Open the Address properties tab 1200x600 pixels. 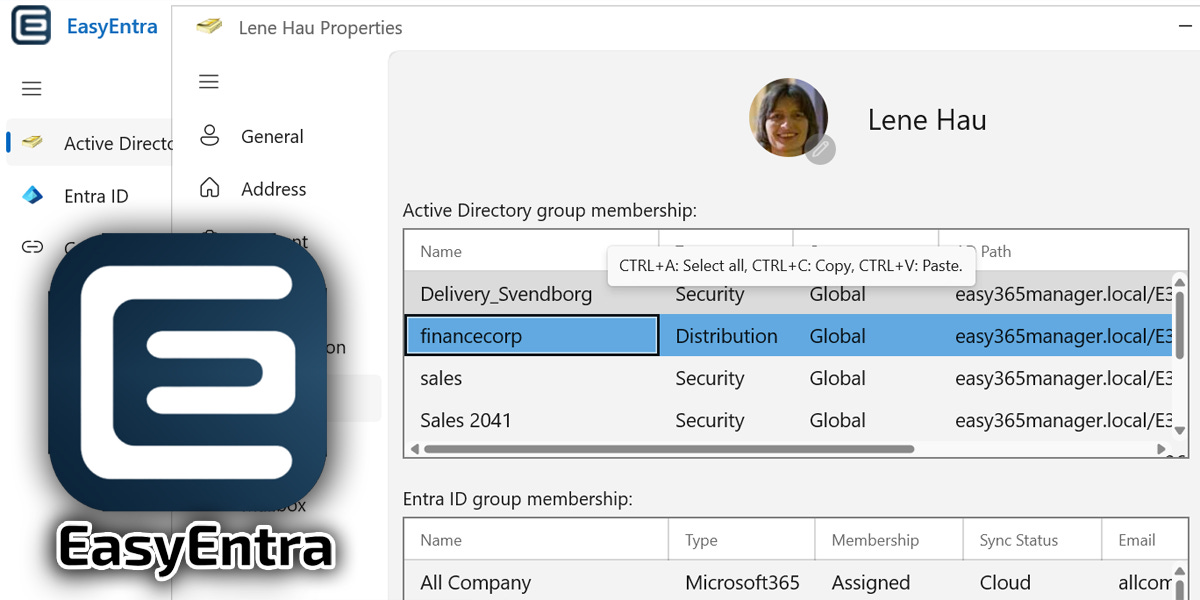pyautogui.click(x=274, y=189)
